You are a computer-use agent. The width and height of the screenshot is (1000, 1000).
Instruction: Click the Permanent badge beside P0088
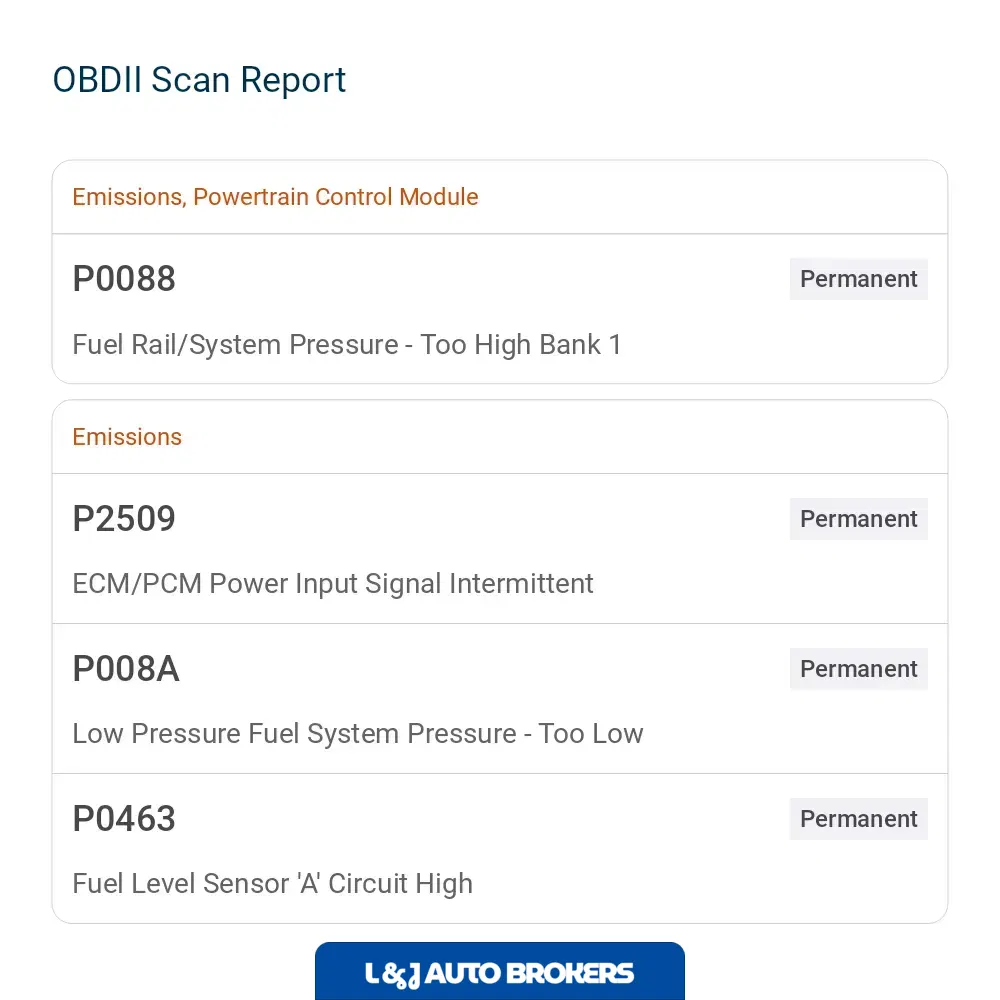(858, 279)
